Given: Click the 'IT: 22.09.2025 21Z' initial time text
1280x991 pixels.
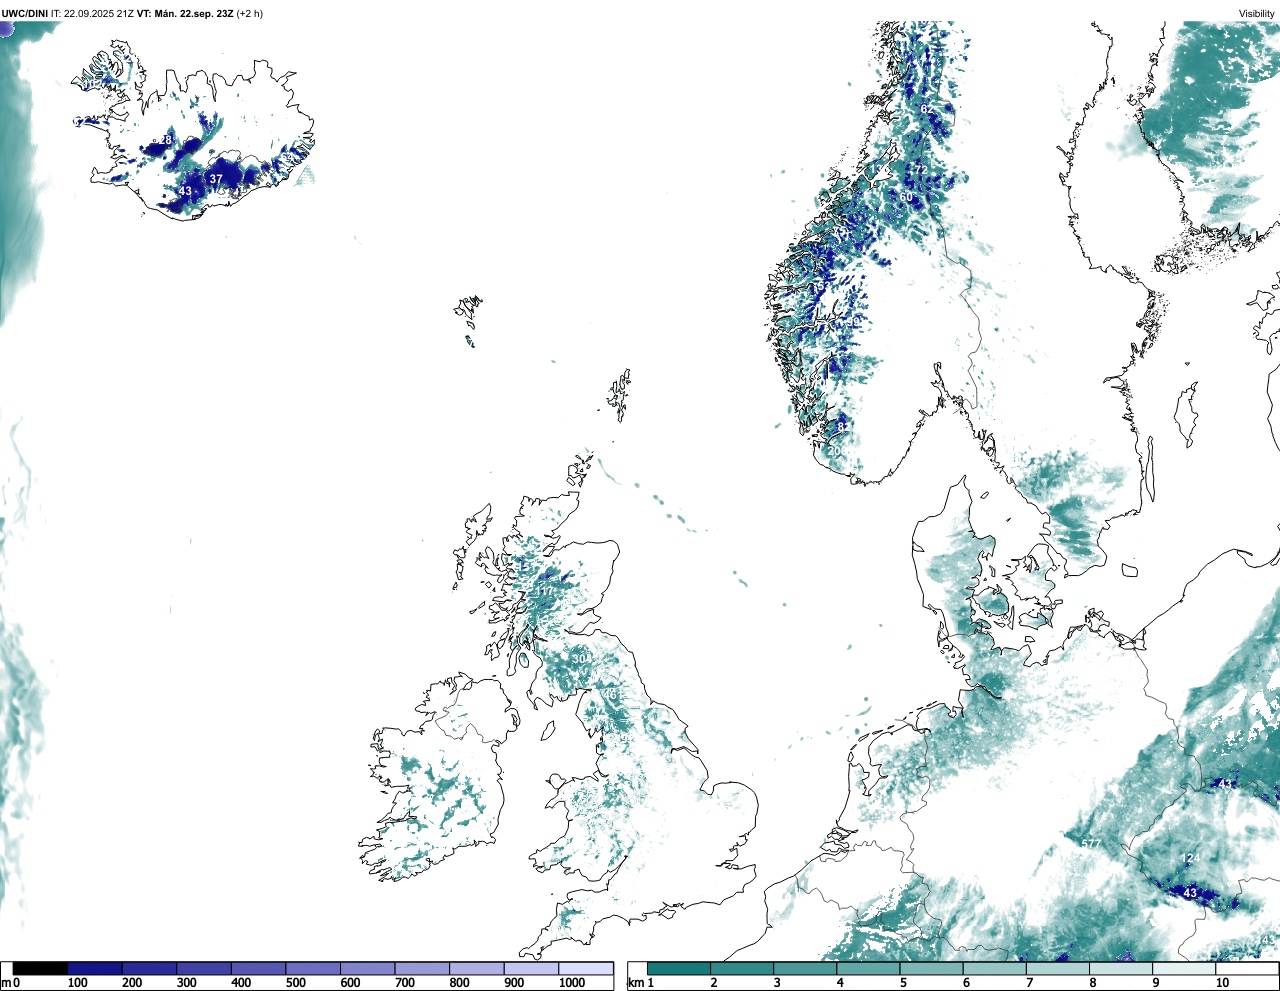Looking at the screenshot, I should click(93, 14).
